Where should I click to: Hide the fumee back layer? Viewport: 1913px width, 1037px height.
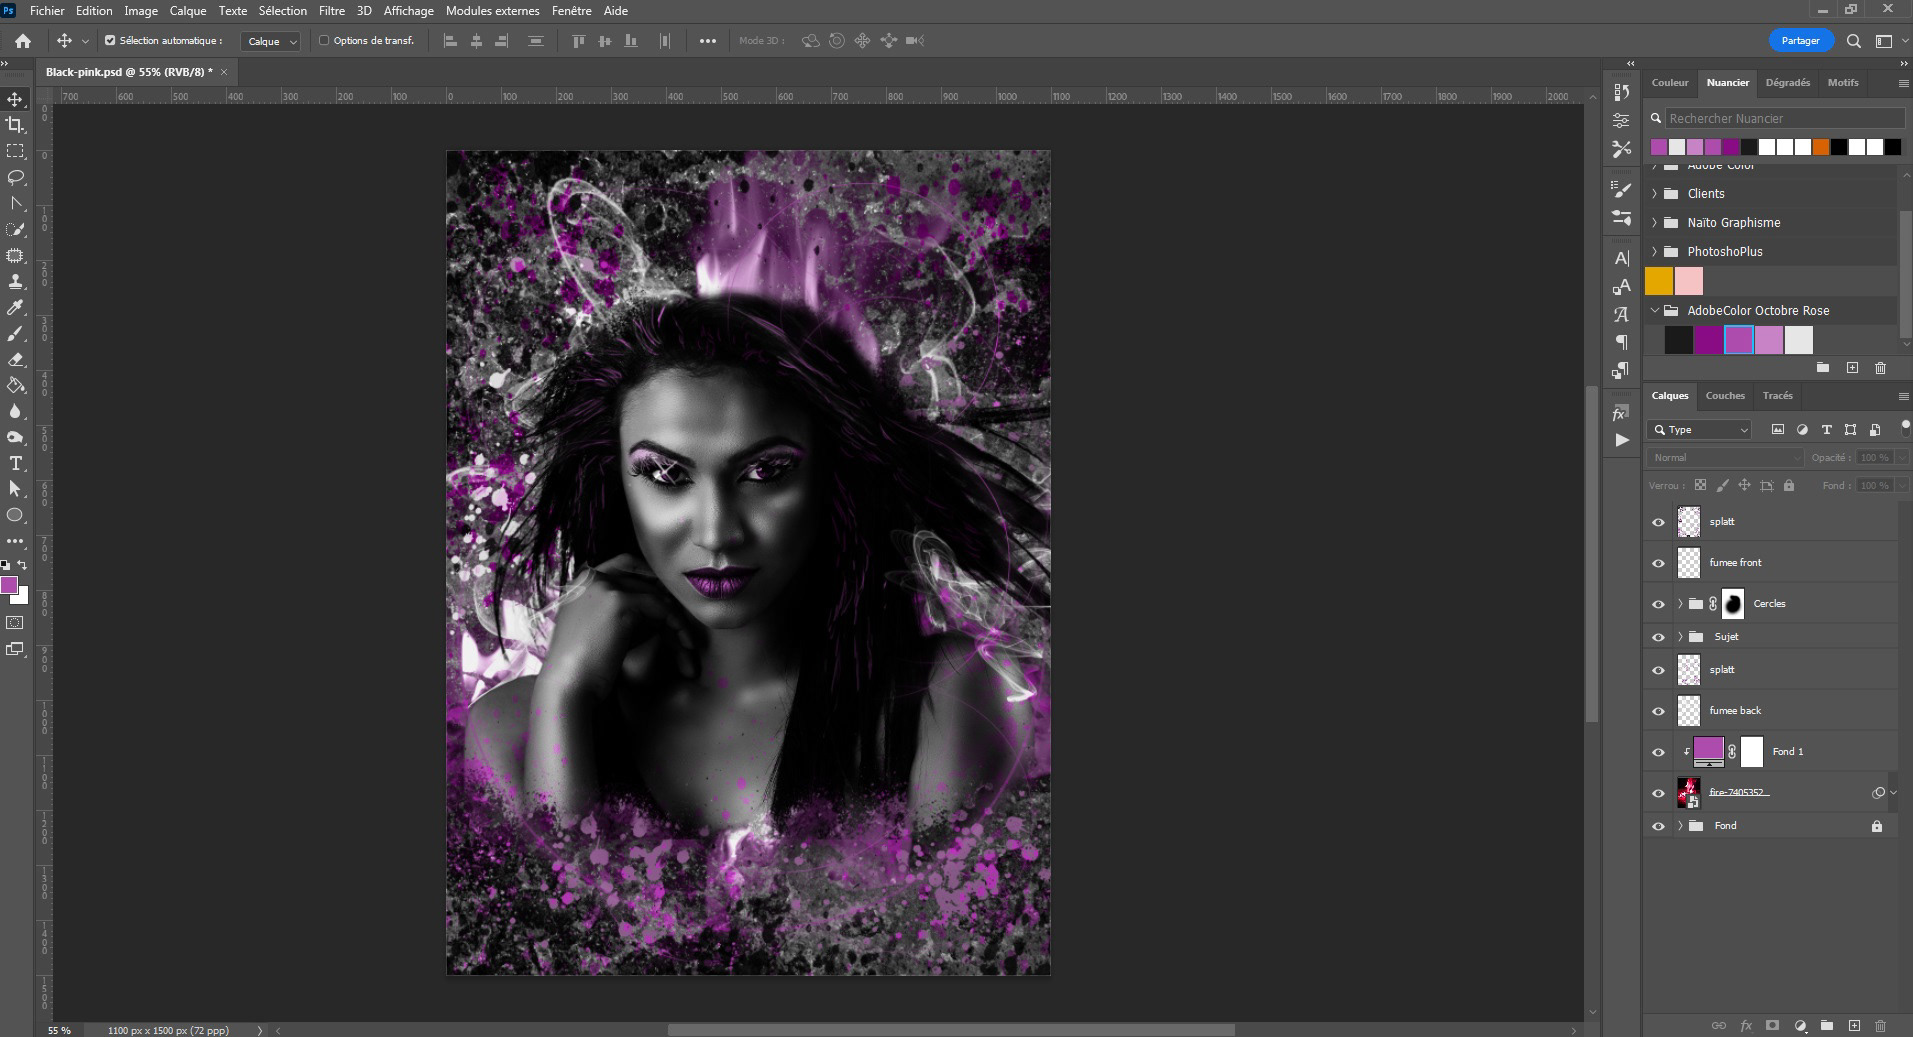pos(1658,711)
